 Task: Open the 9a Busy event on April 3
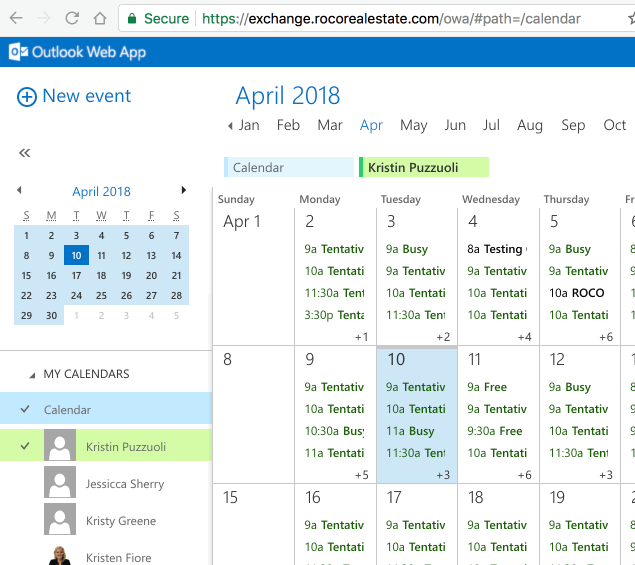pos(407,249)
